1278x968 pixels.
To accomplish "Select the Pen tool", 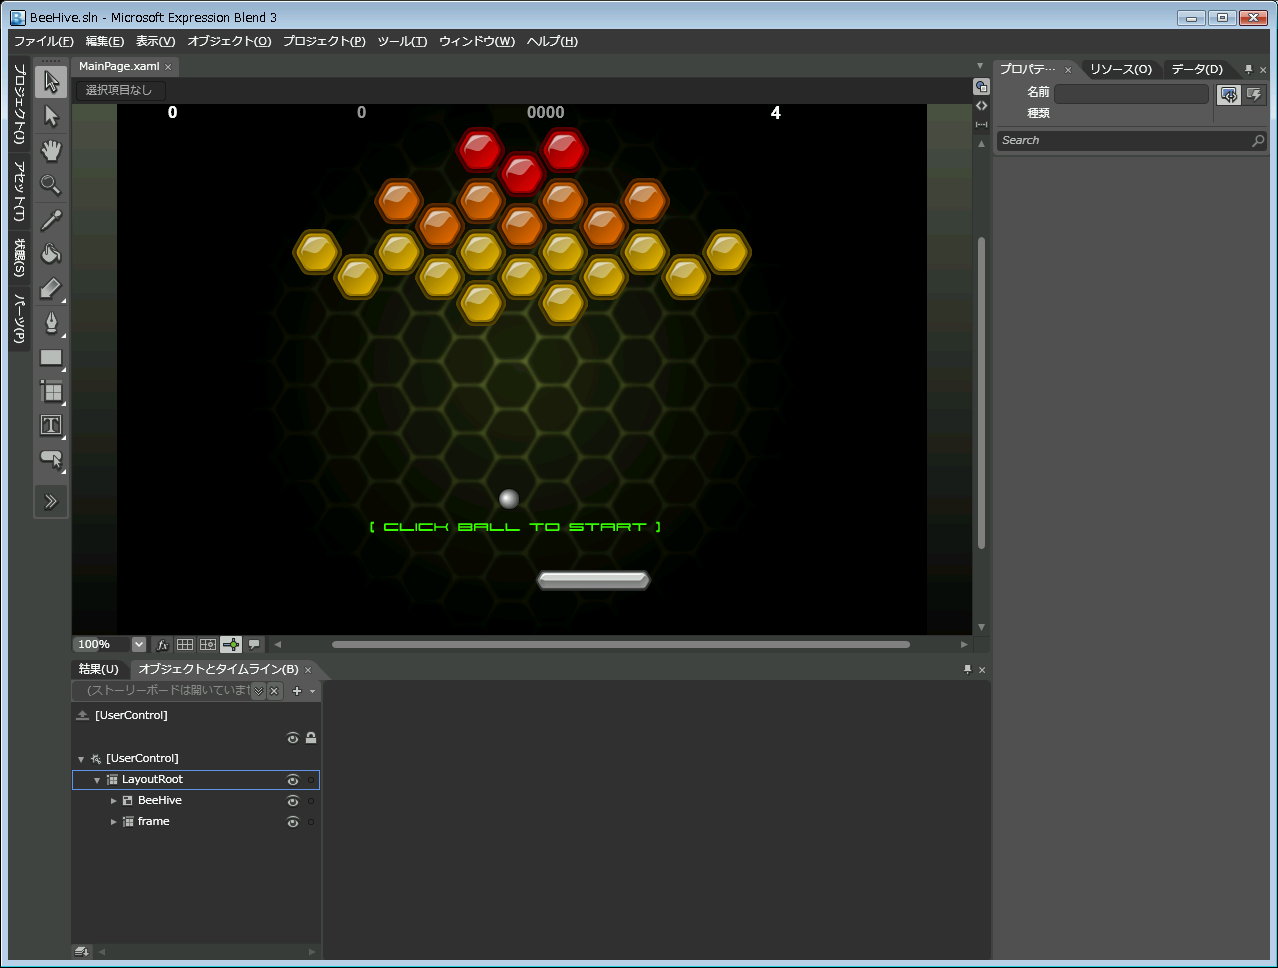I will click(51, 322).
